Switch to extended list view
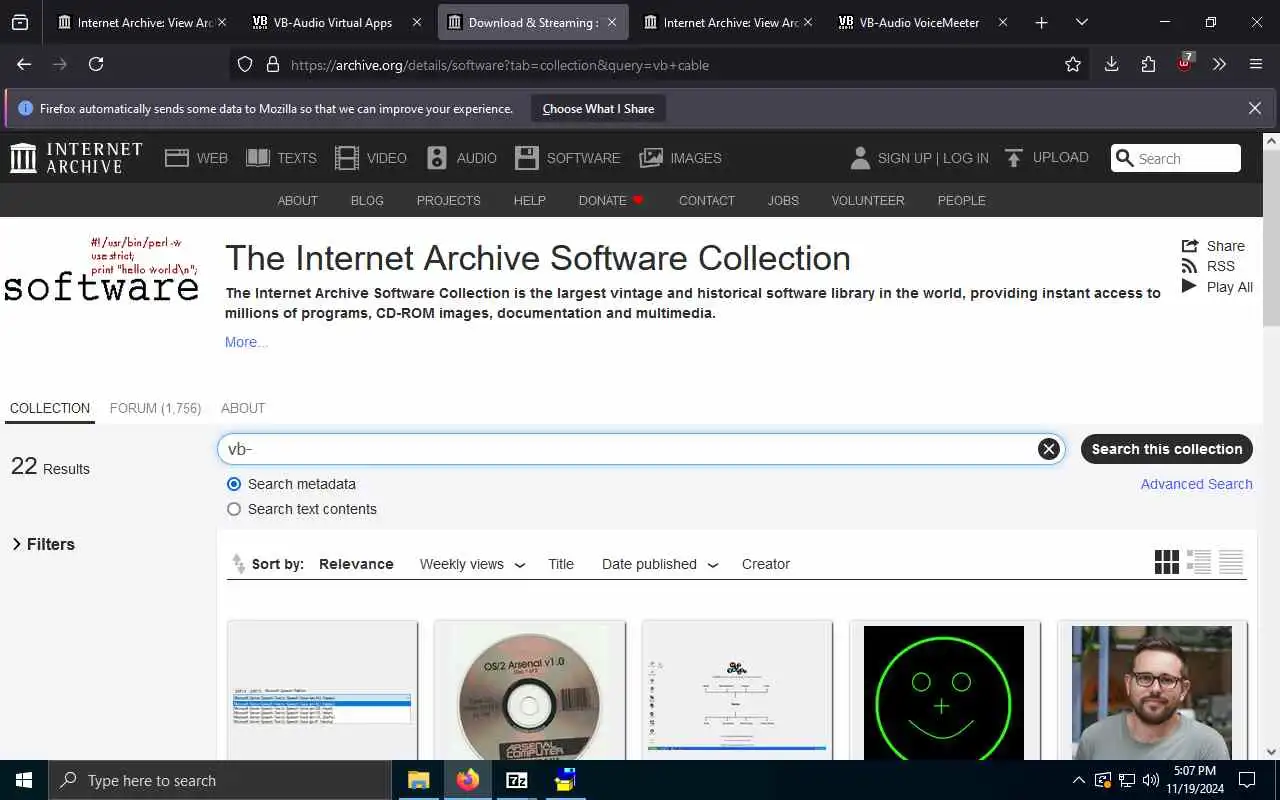 click(x=1199, y=562)
